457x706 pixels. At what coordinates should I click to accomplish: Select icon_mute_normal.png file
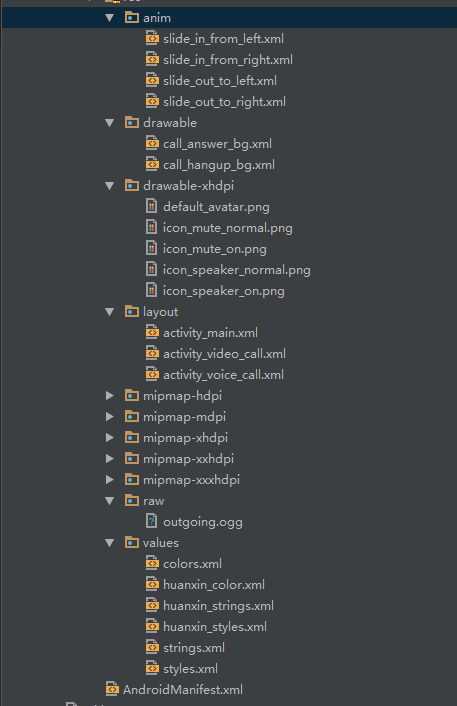(x=228, y=228)
